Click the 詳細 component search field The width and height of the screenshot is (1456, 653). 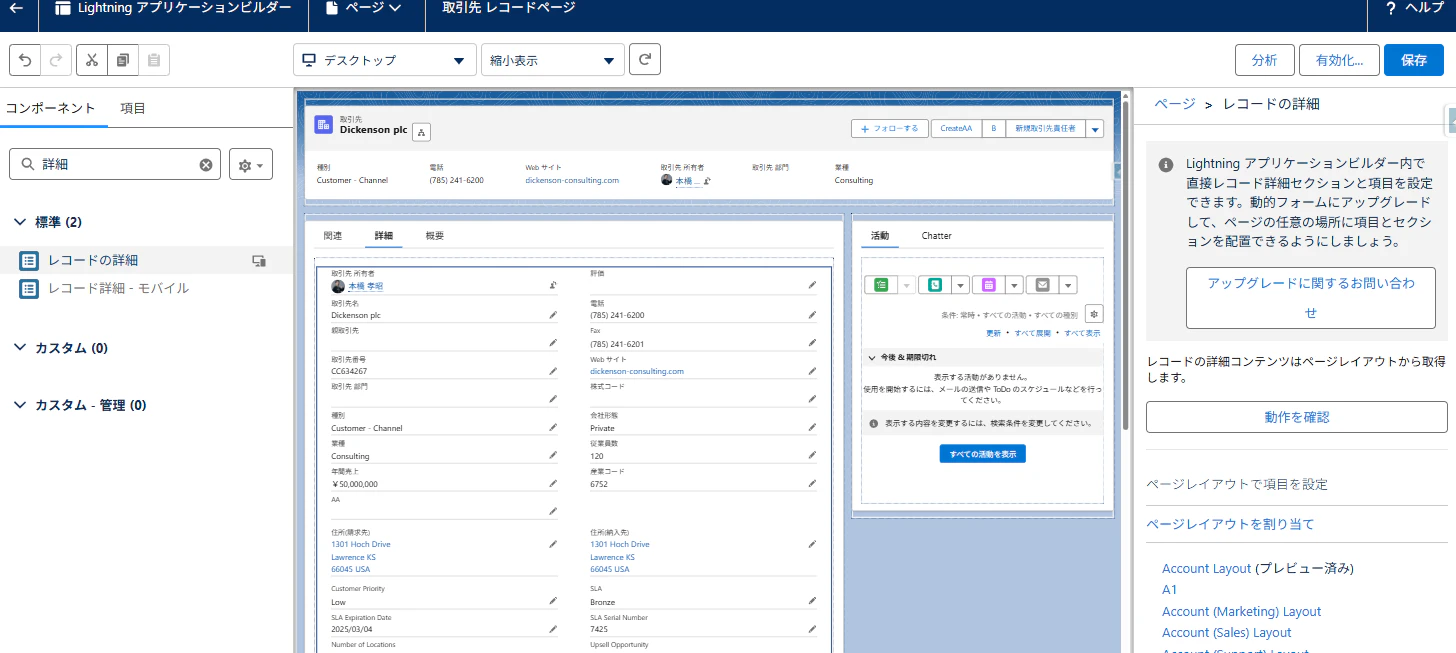[115, 165]
